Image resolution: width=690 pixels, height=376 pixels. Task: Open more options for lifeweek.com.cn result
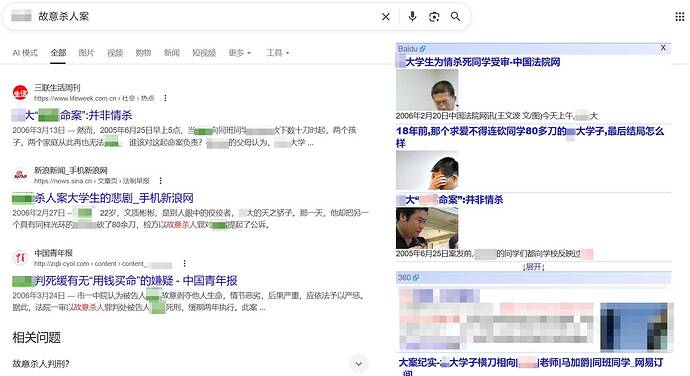pos(165,98)
